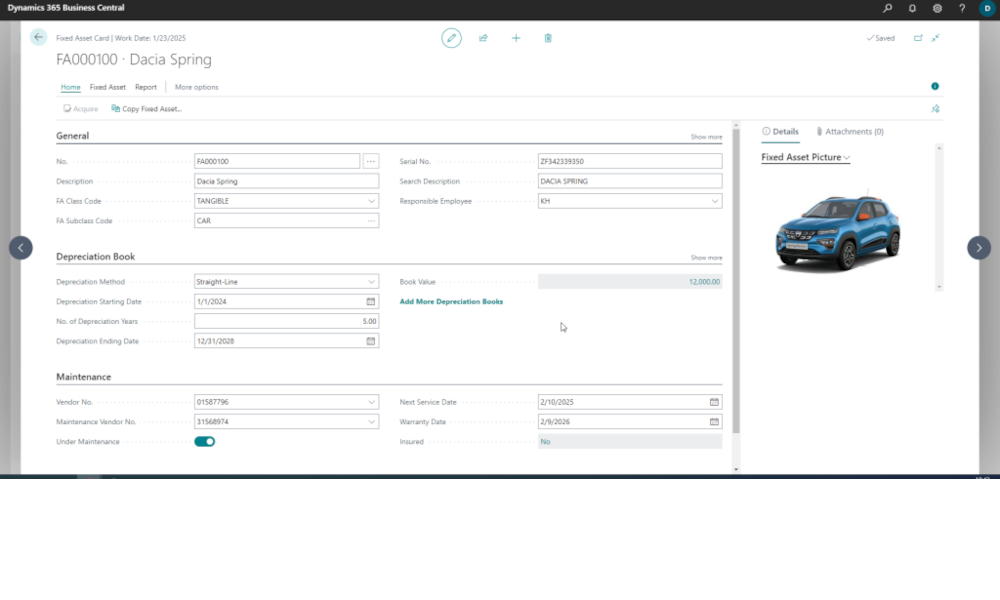Click the No. field assist-edit ellipsis

coord(371,161)
